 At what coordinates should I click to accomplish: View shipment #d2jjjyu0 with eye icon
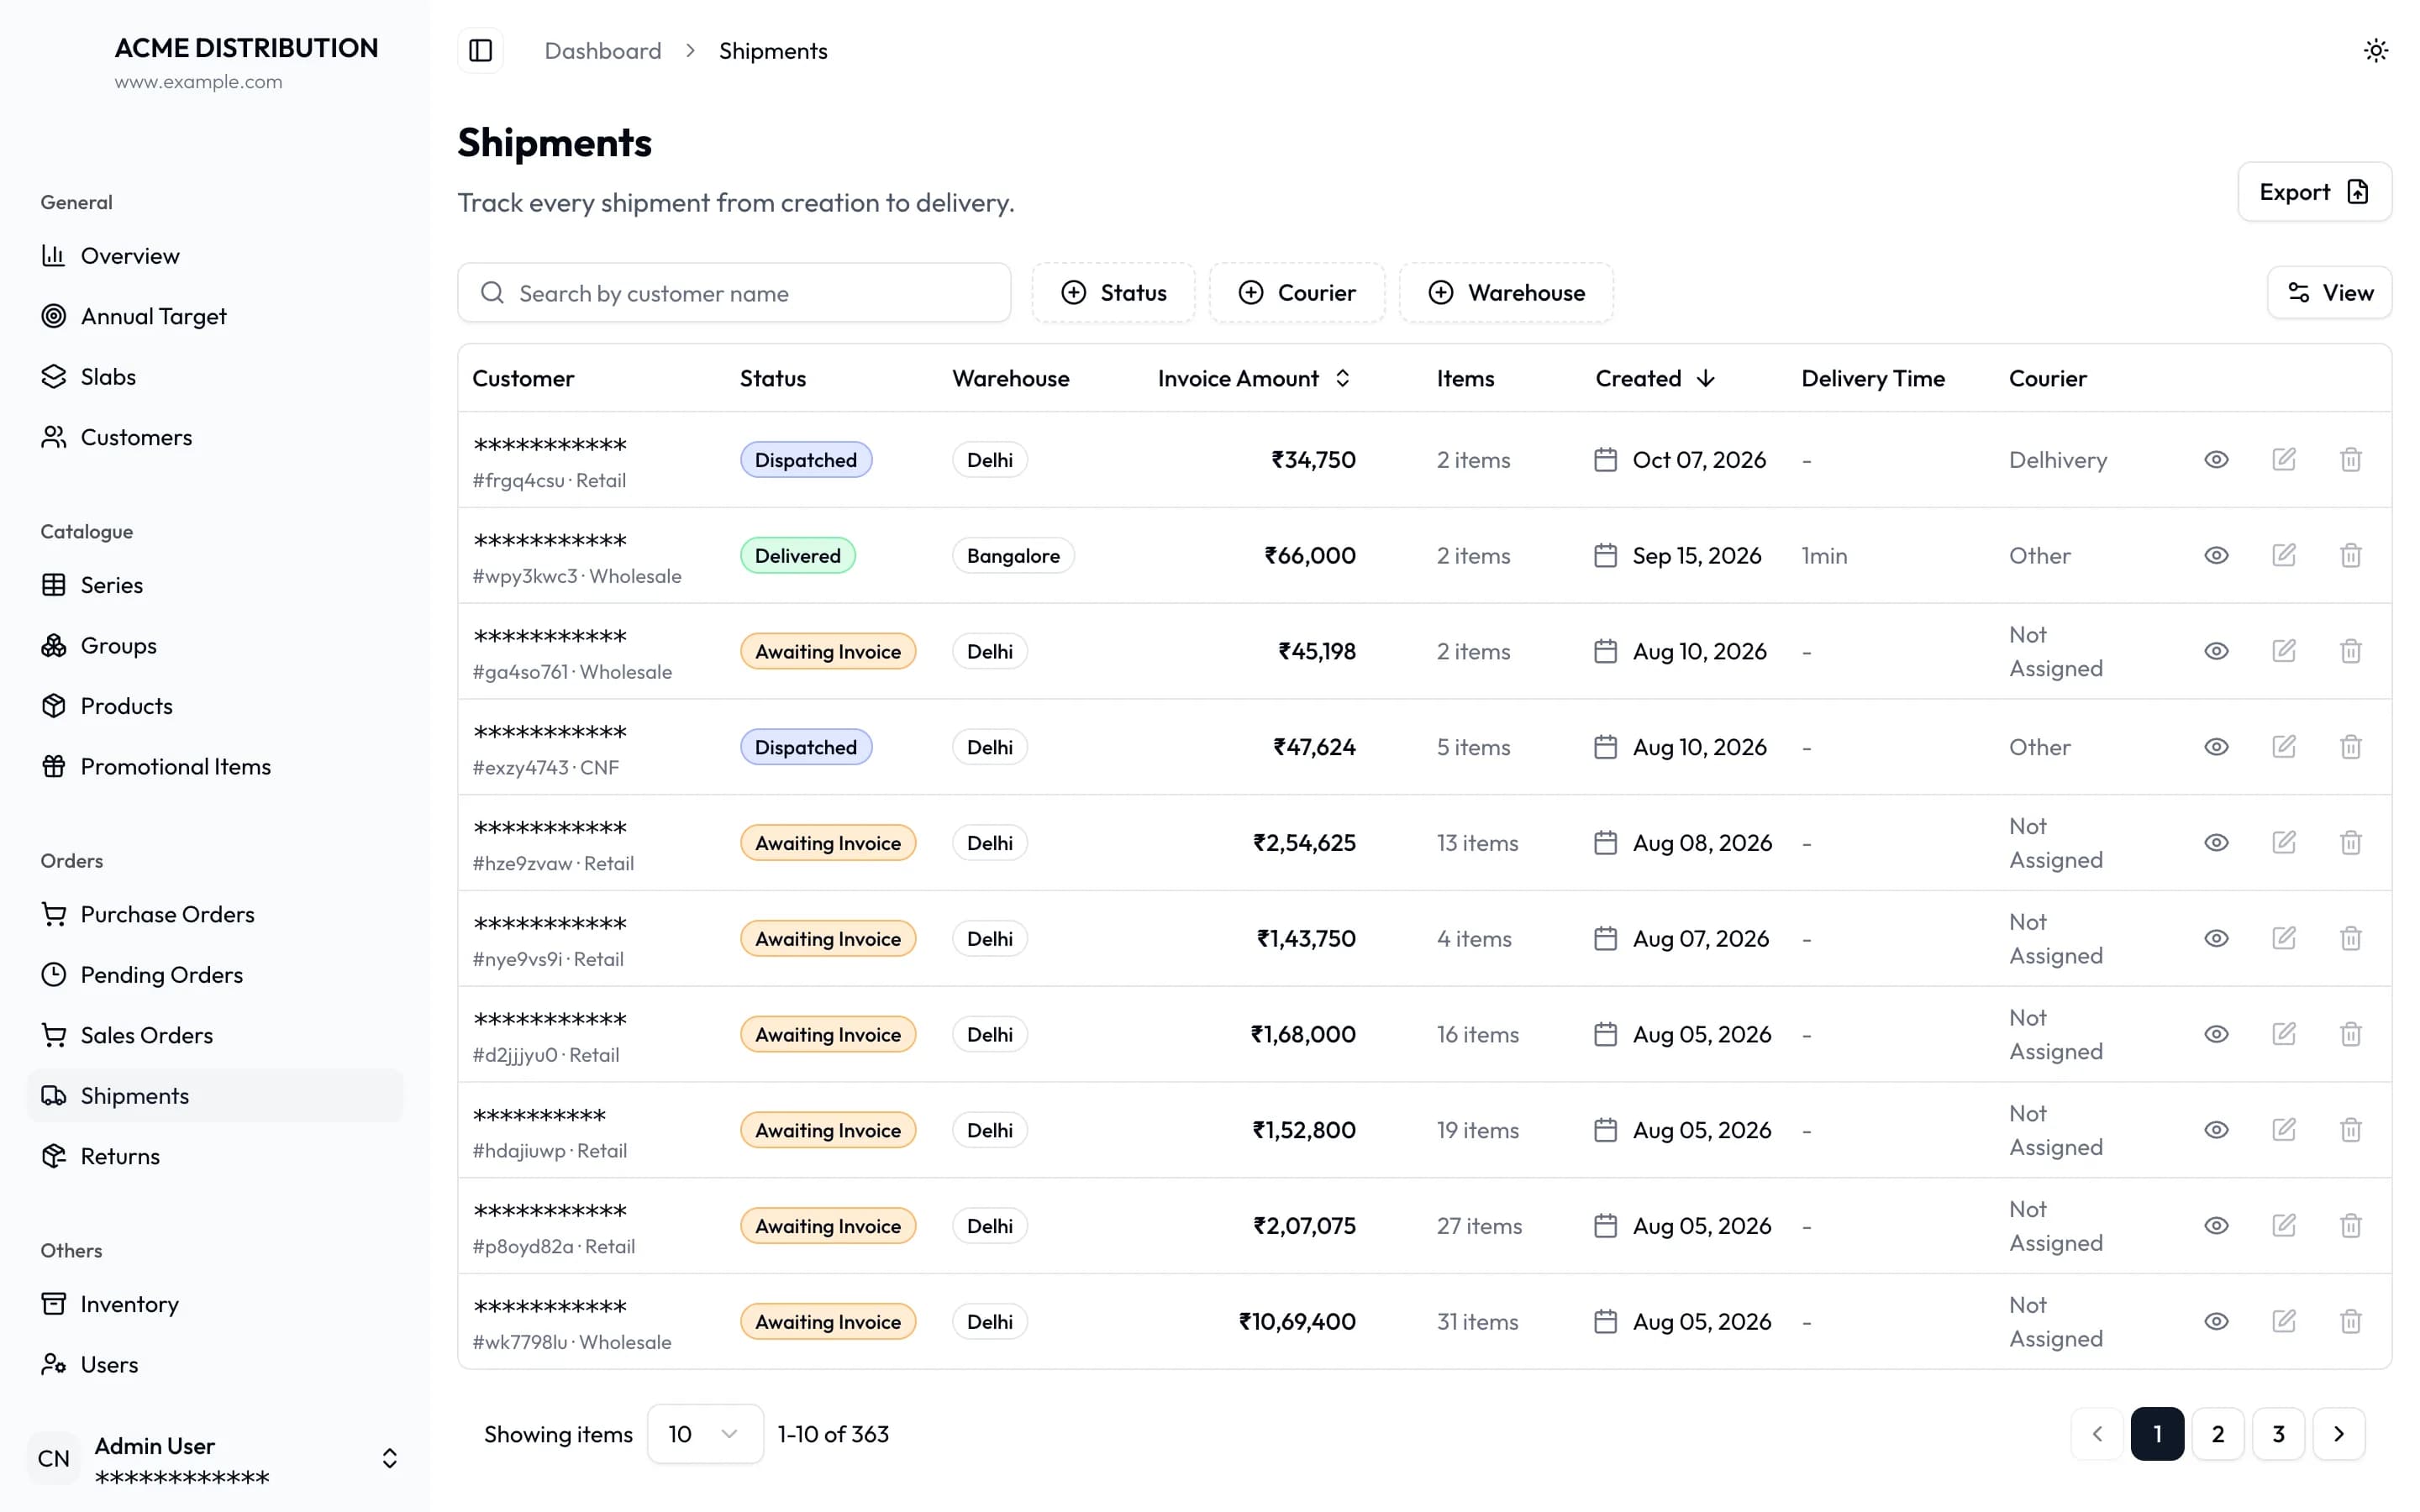coord(2216,1034)
